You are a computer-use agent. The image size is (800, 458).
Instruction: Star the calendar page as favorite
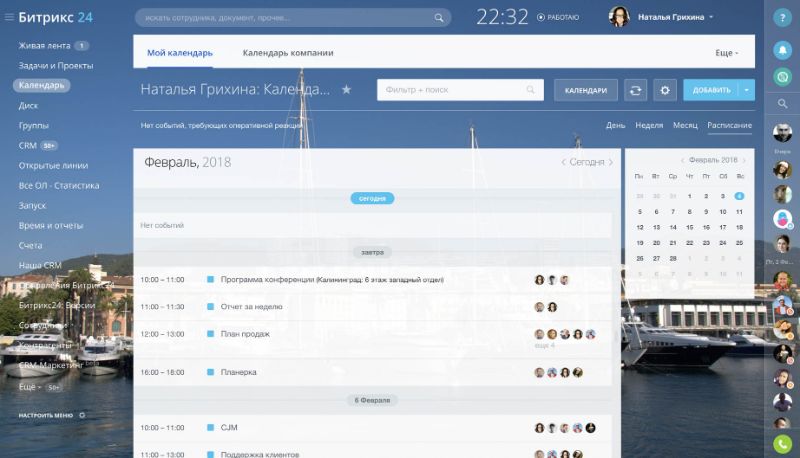coord(347,90)
